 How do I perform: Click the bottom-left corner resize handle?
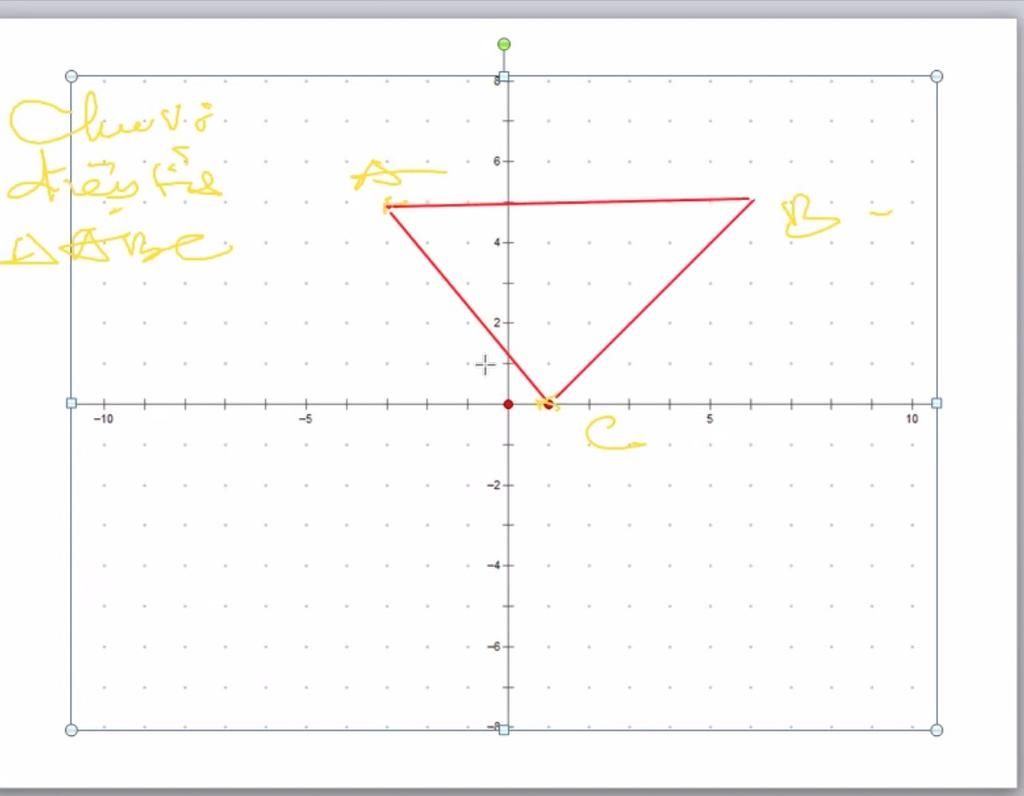(72, 730)
